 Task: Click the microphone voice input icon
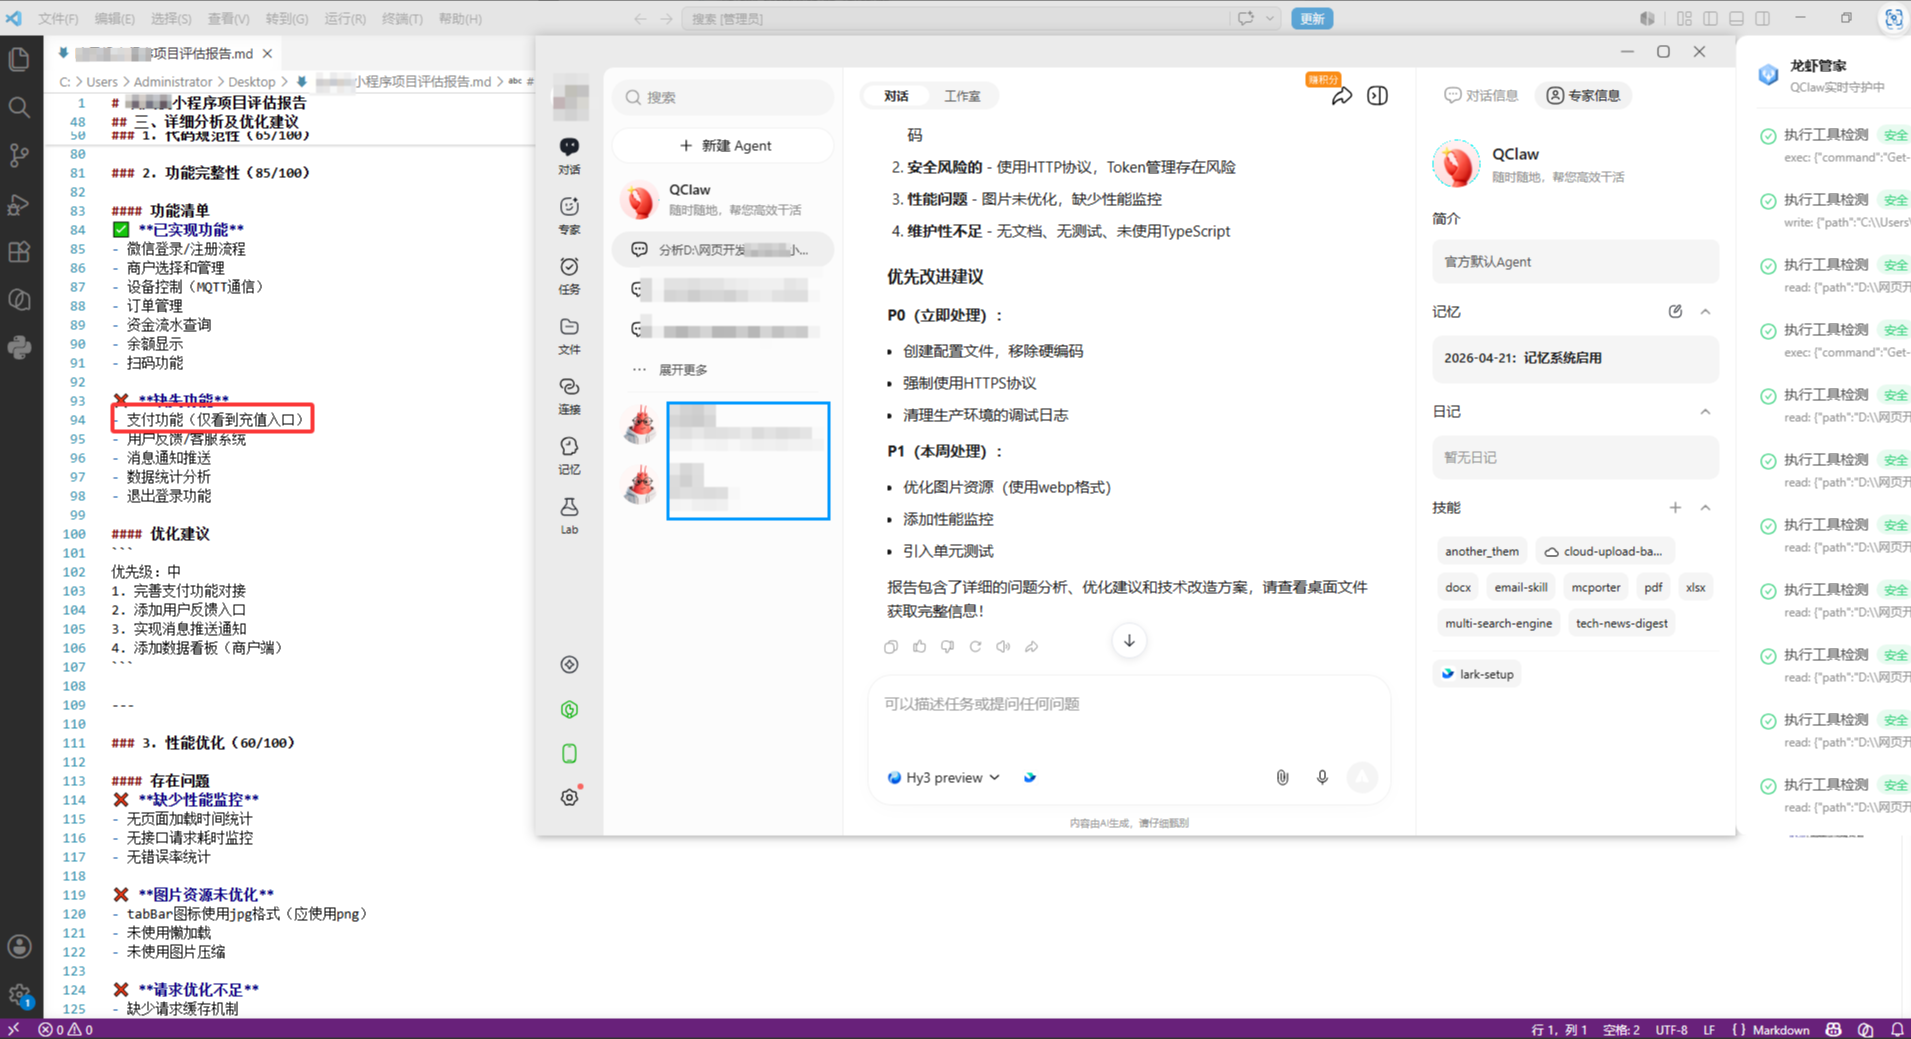point(1322,777)
